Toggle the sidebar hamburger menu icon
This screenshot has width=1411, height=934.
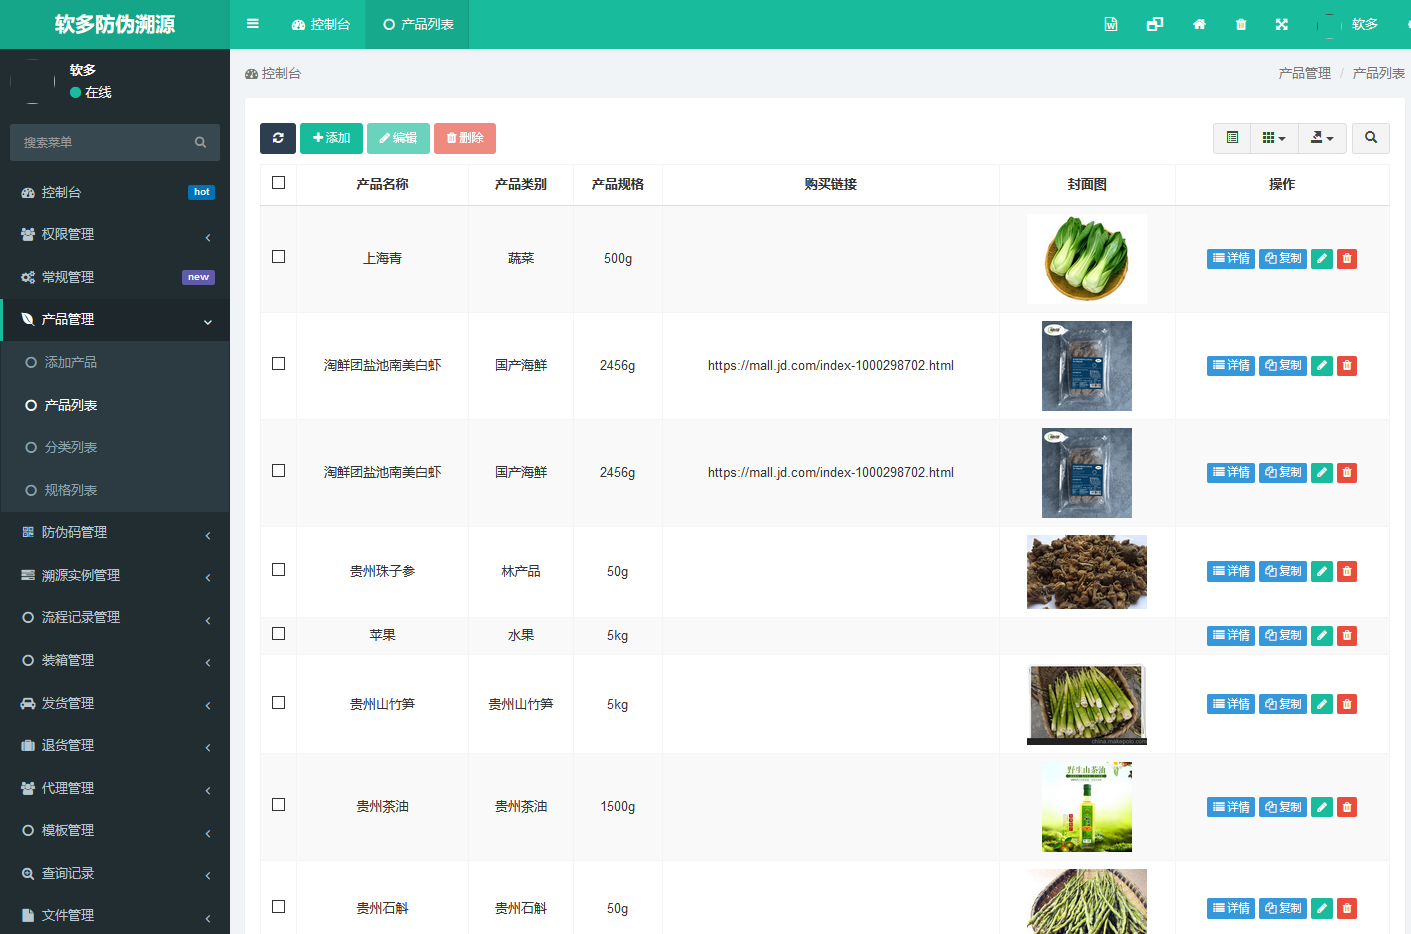click(253, 24)
